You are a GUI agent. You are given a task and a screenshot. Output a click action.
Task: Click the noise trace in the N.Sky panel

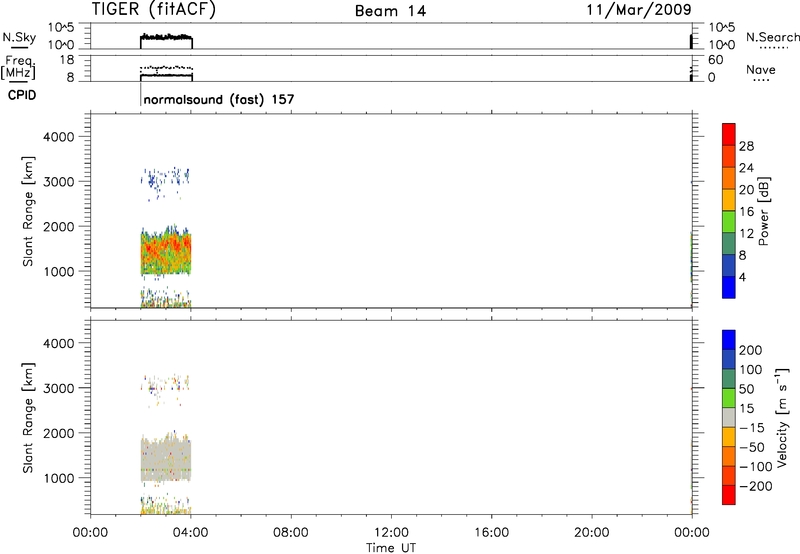pyautogui.click(x=166, y=37)
